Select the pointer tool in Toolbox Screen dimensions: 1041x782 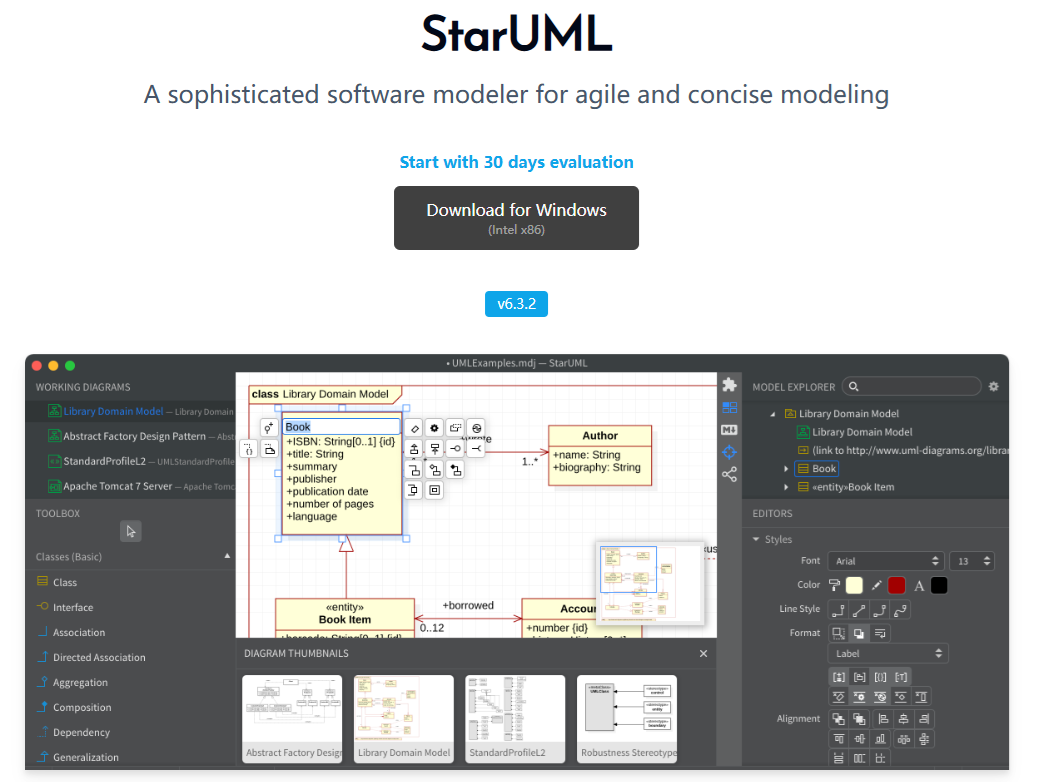131,531
